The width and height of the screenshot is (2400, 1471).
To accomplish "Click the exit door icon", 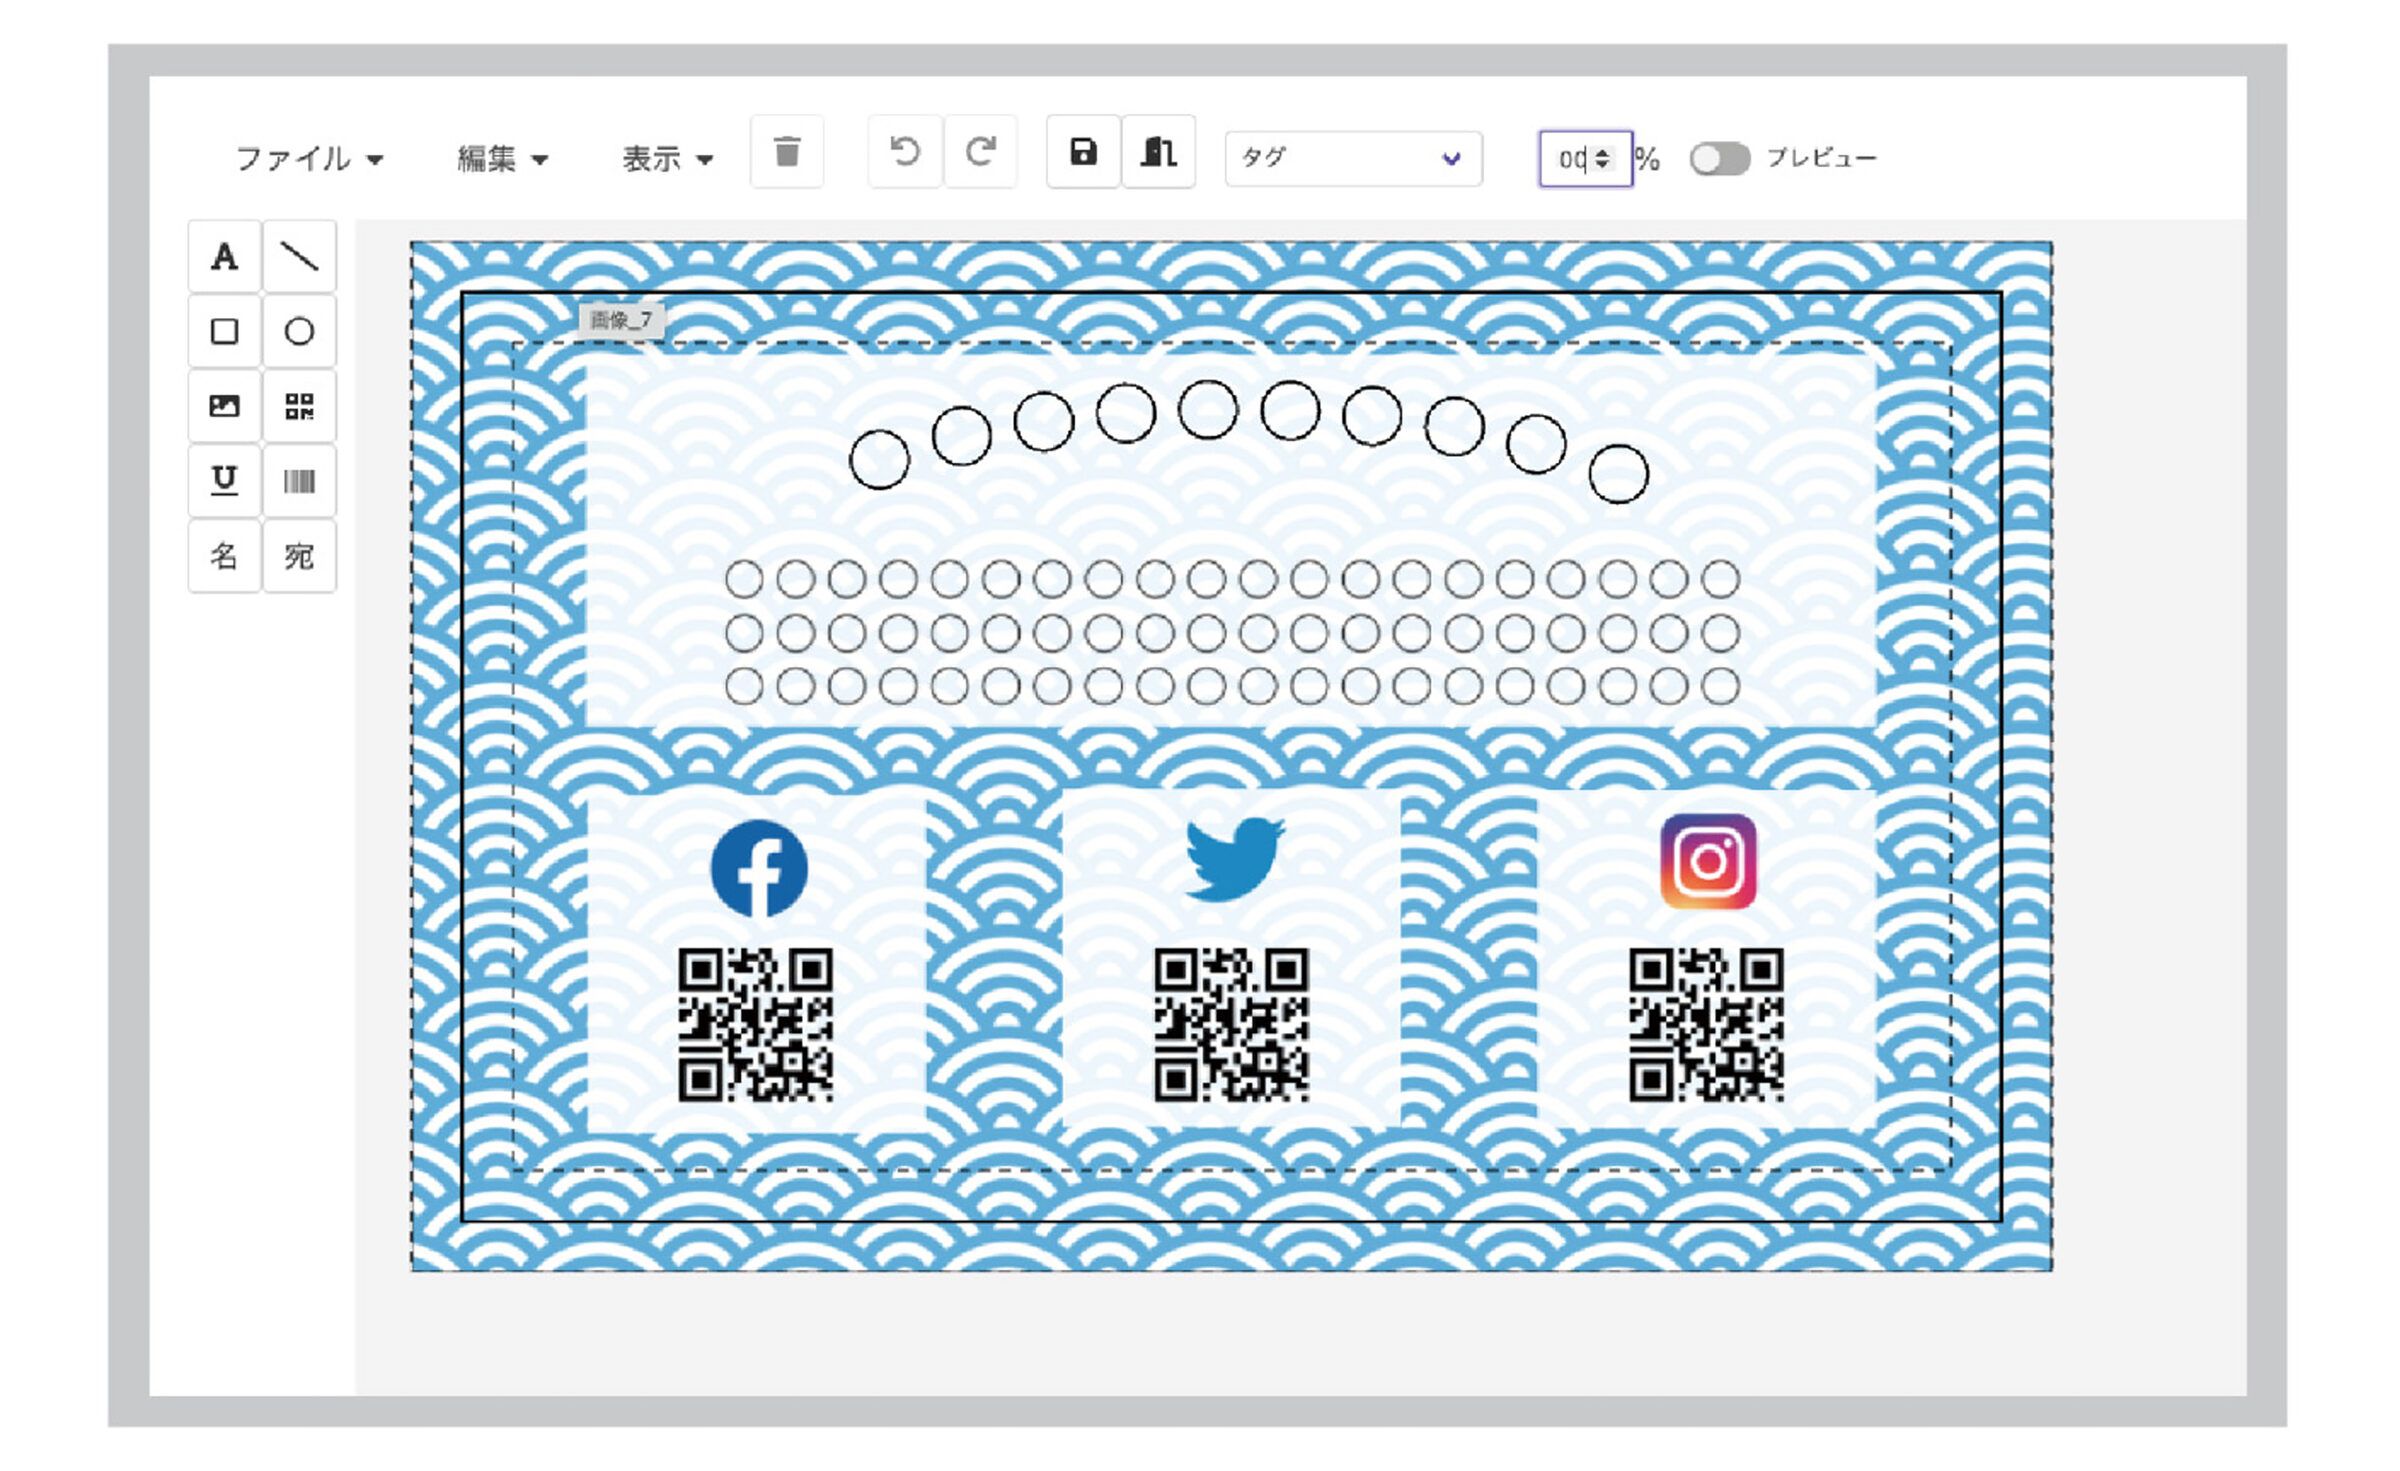I will [1158, 152].
